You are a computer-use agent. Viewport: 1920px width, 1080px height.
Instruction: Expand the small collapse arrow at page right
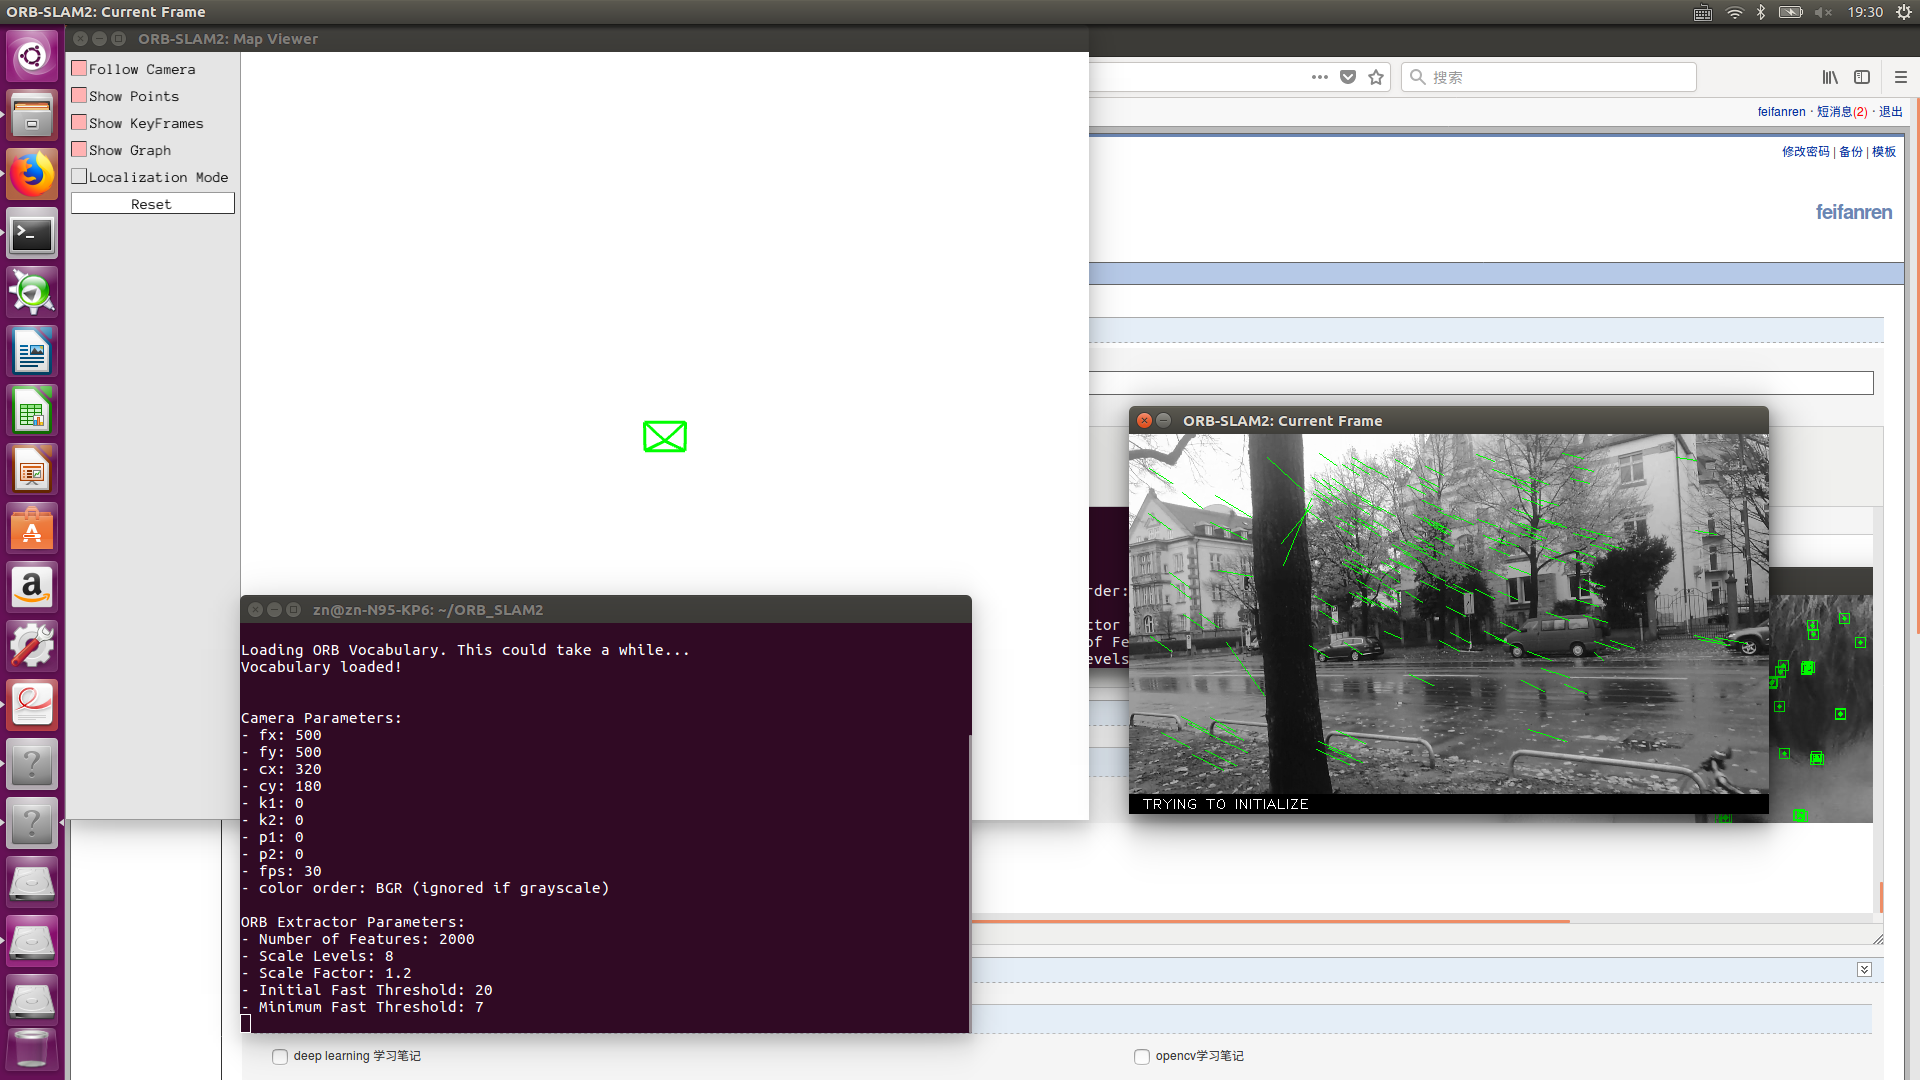(1864, 970)
